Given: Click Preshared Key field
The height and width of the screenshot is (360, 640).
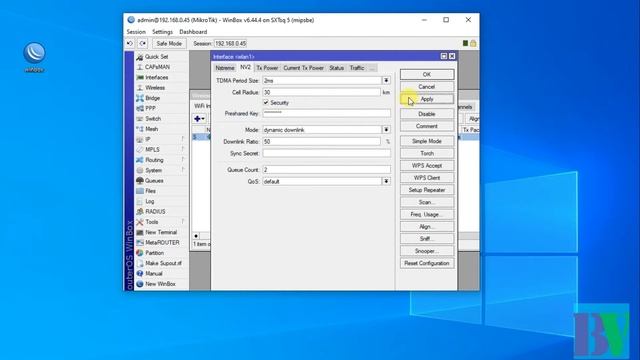Looking at the screenshot, I should [327, 113].
